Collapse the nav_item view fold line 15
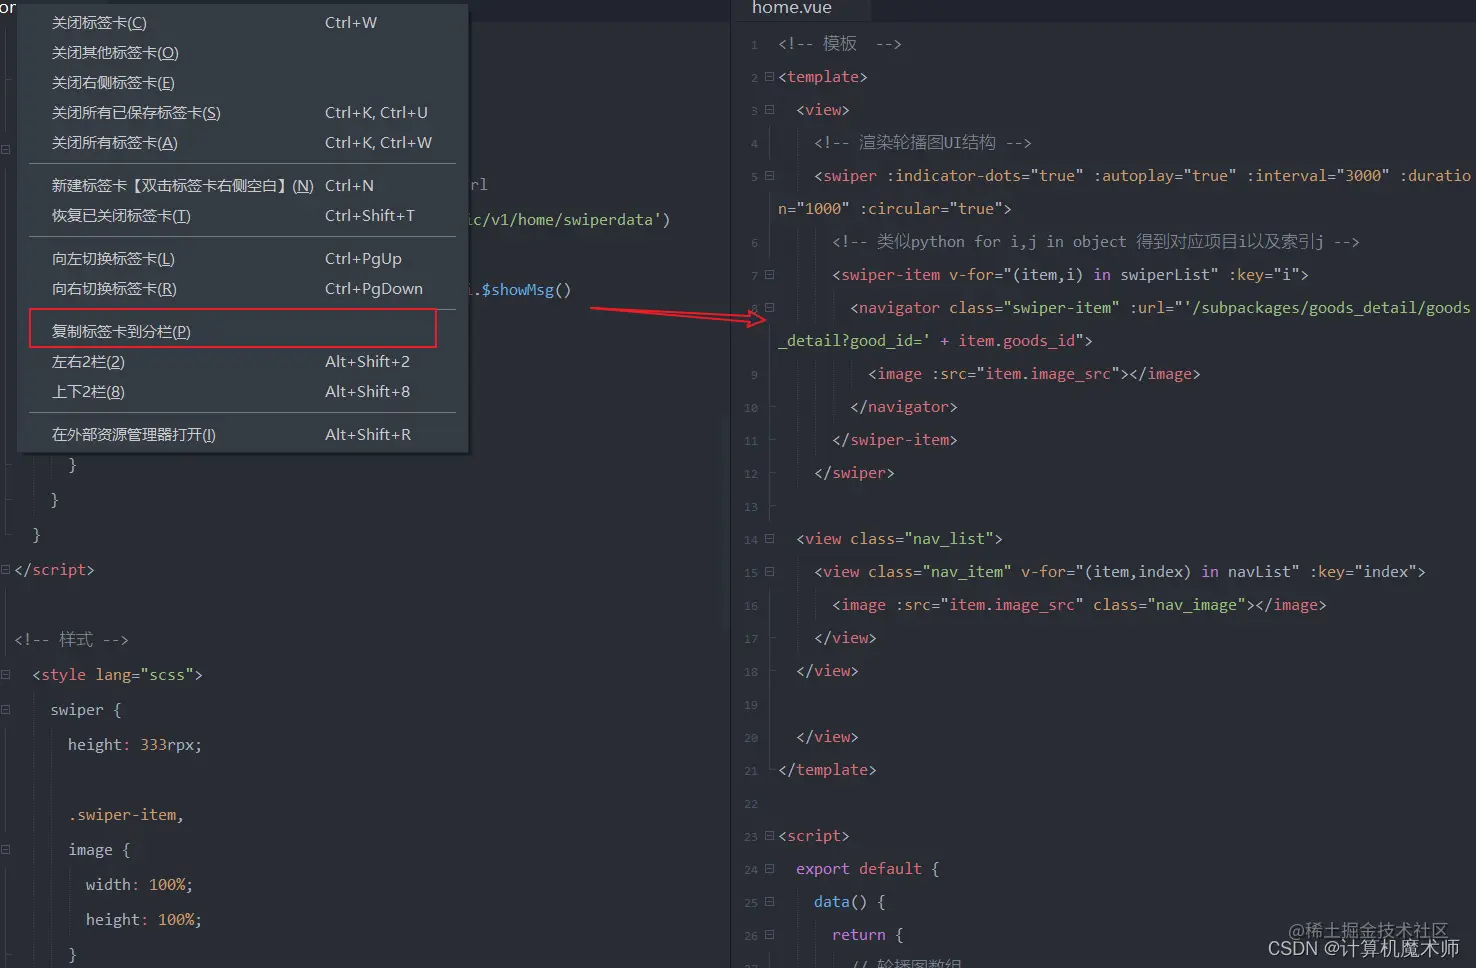1476x968 pixels. [x=769, y=571]
